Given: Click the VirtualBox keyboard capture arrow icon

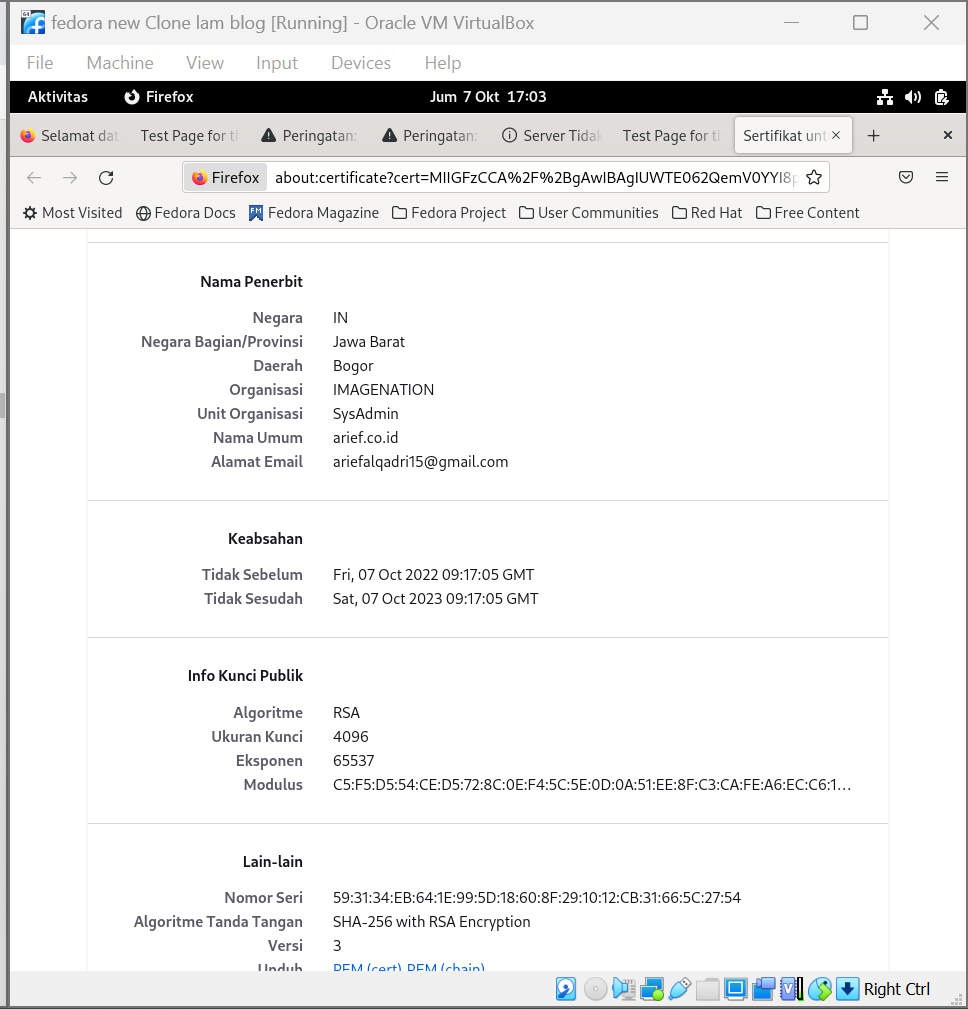Looking at the screenshot, I should (x=848, y=988).
